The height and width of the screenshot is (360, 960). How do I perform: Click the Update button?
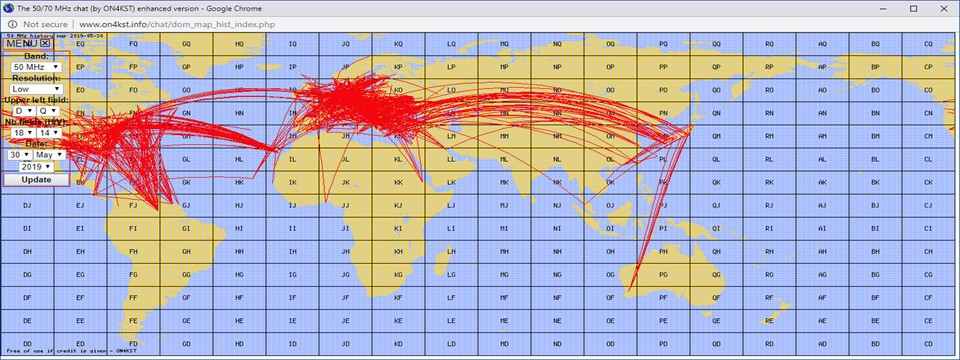[x=36, y=180]
